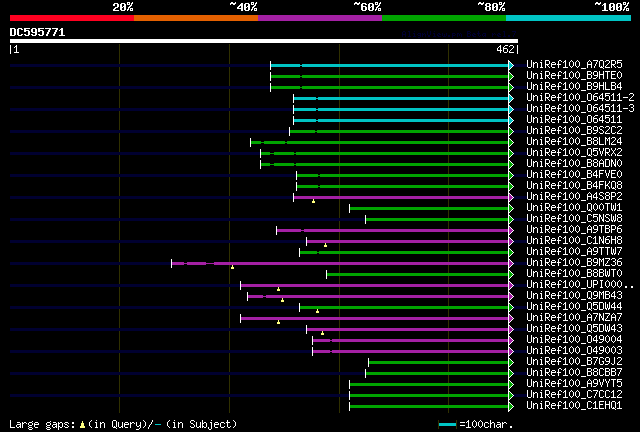Screen dimensions: 640x432
Task: Click the red 20% identity legend segment
Action: pos(72,18)
